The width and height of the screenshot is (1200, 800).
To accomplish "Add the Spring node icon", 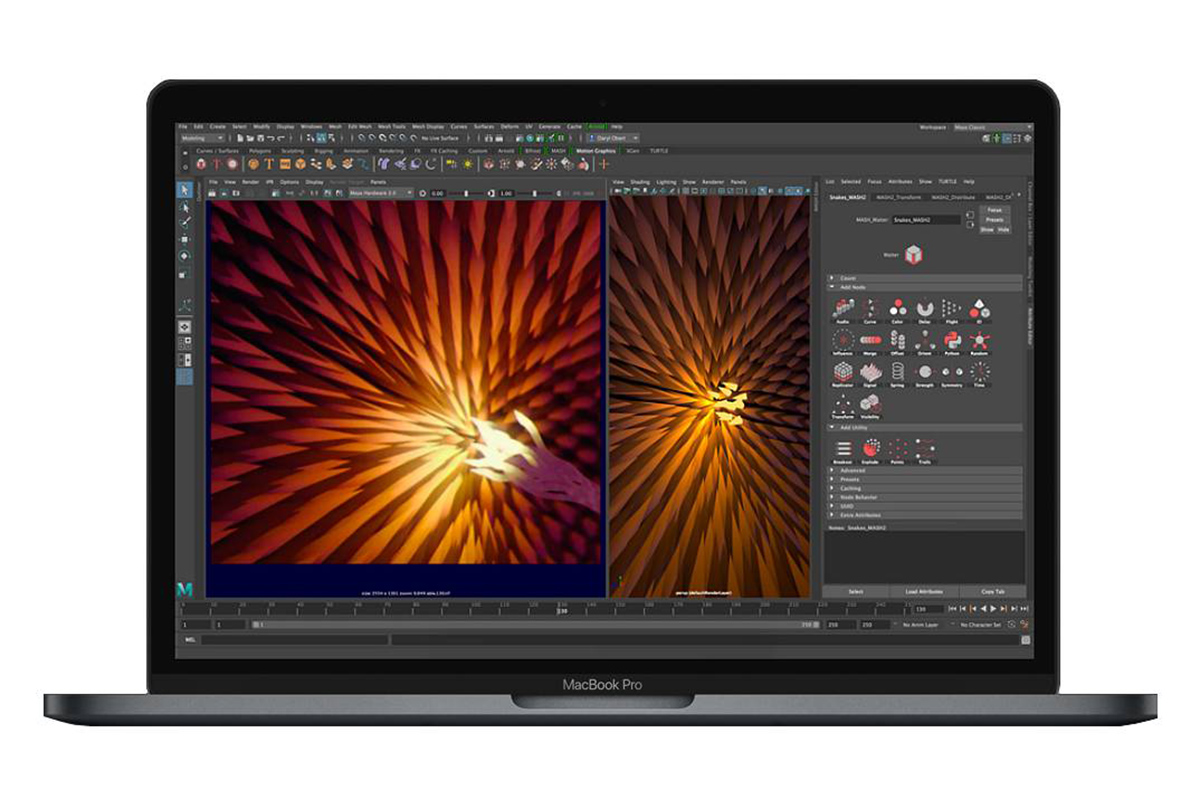I will pyautogui.click(x=897, y=372).
